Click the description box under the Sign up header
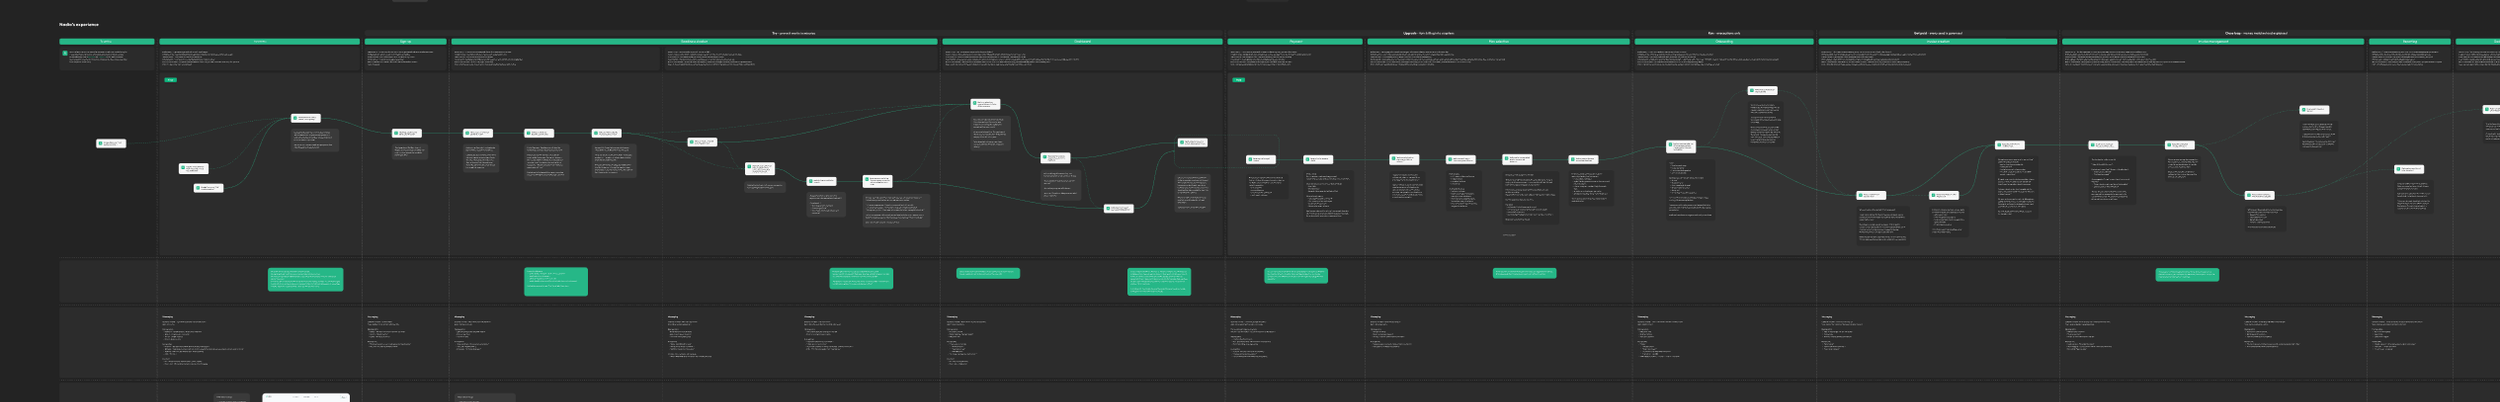Screen dimensions: 2500x402 [x=405, y=58]
